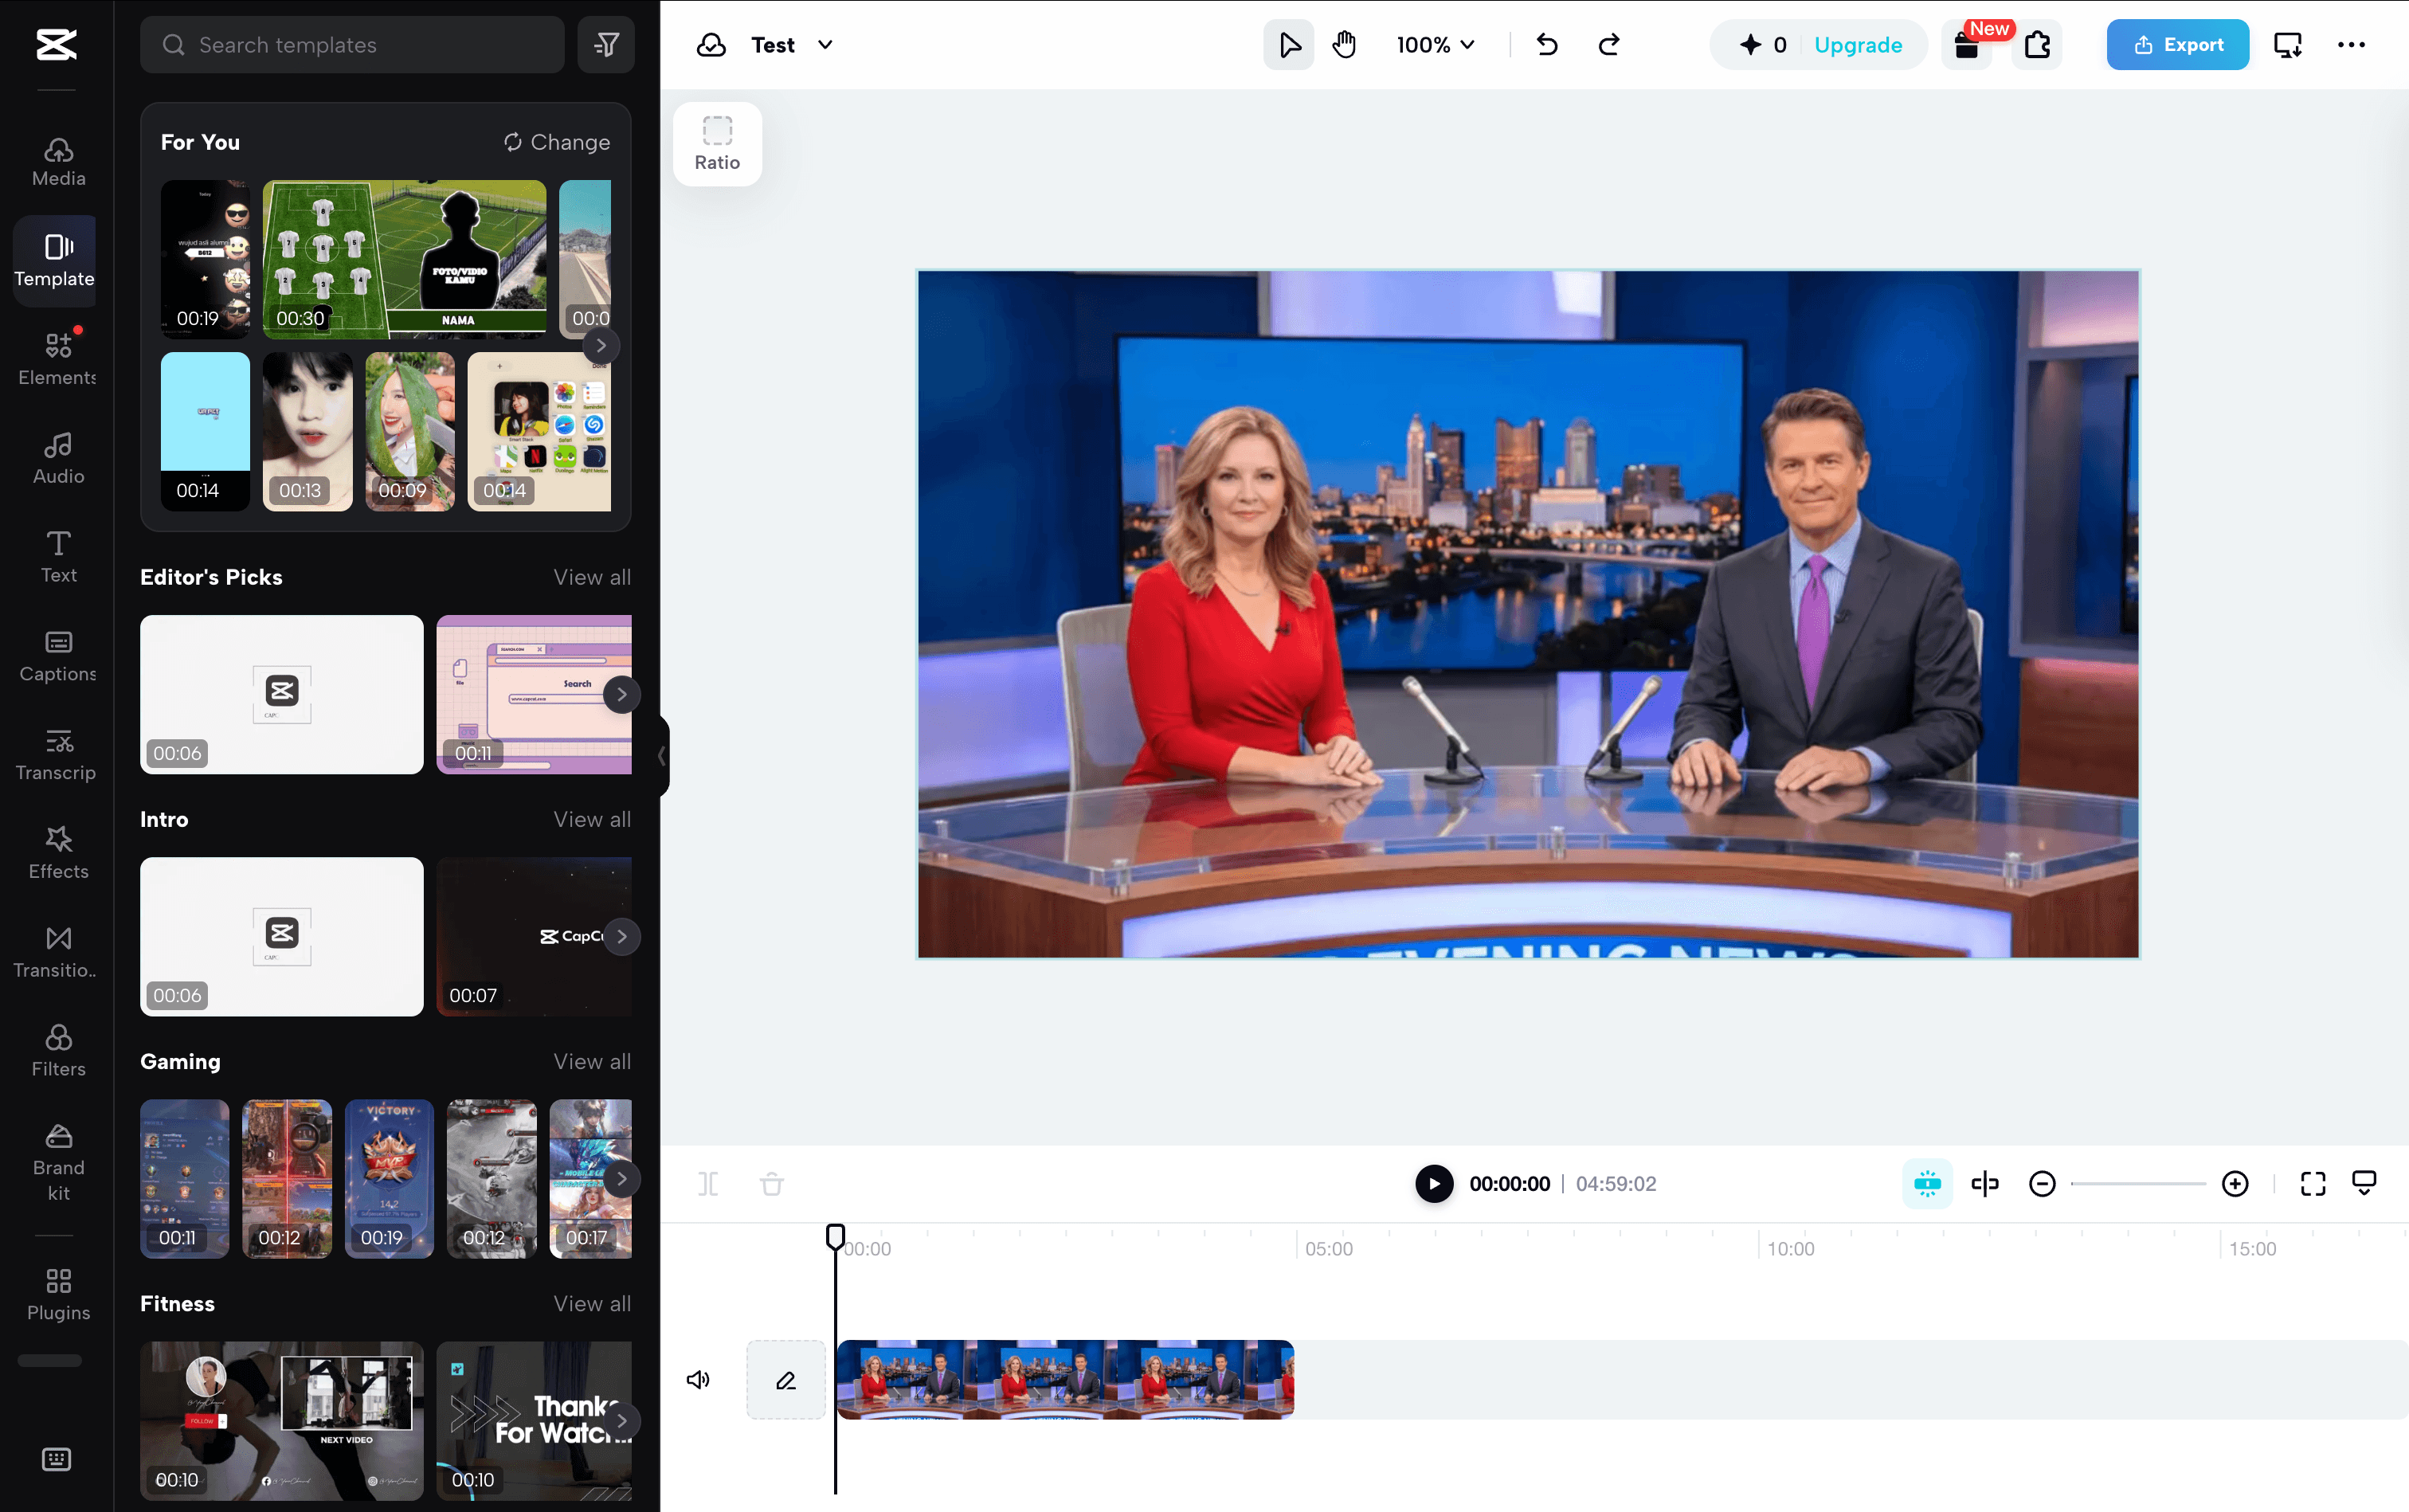
Task: Open the Effects panel
Action: (x=58, y=853)
